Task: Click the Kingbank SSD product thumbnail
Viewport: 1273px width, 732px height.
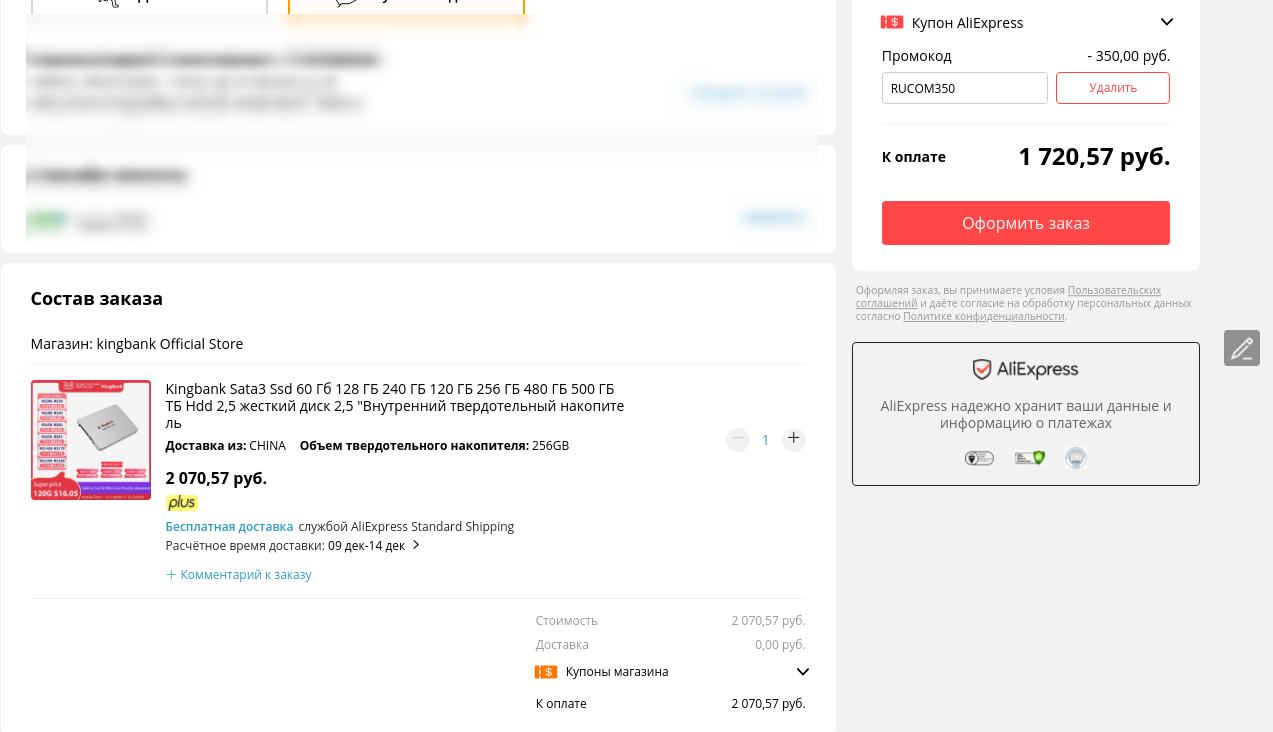Action: (x=91, y=440)
